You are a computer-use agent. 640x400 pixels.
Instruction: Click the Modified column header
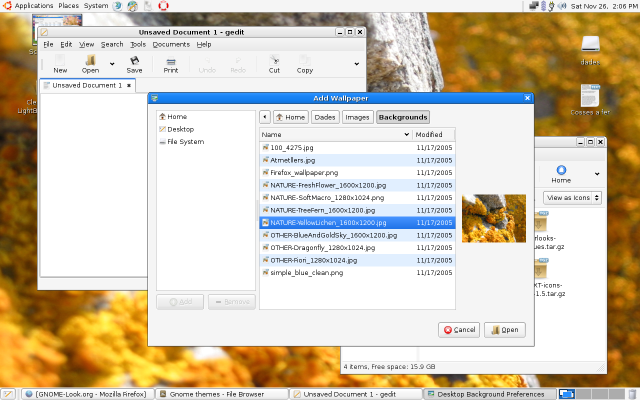pos(433,134)
